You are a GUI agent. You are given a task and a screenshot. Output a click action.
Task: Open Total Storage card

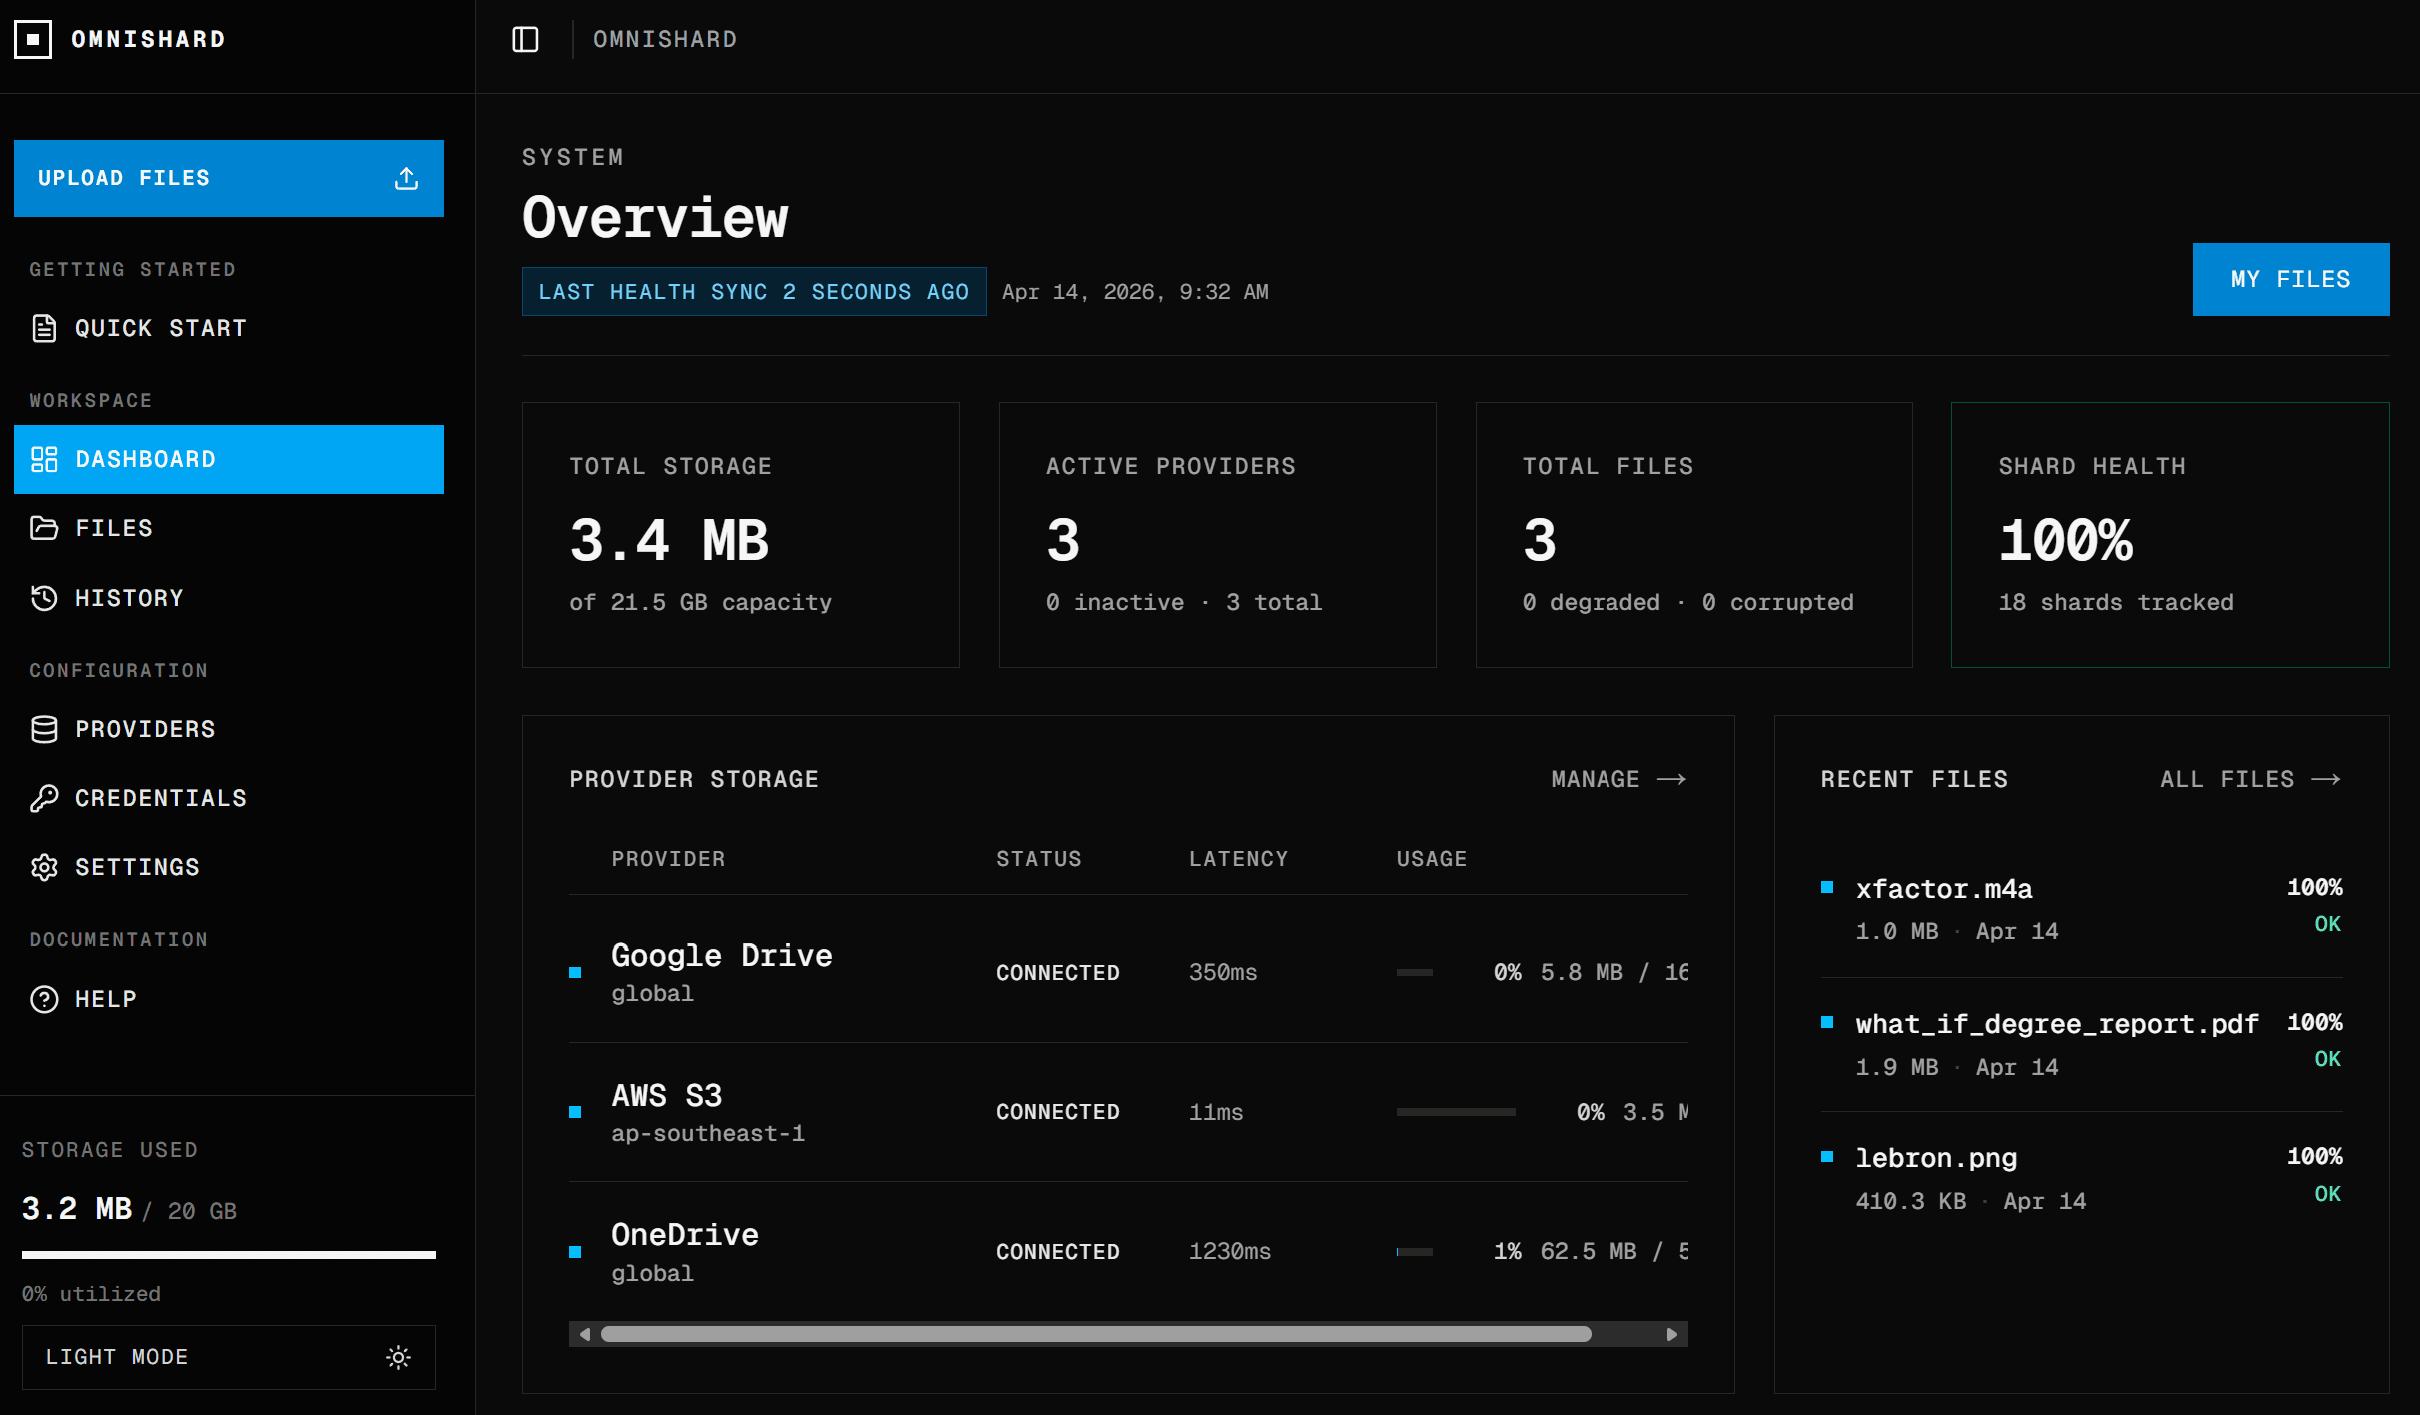[741, 535]
